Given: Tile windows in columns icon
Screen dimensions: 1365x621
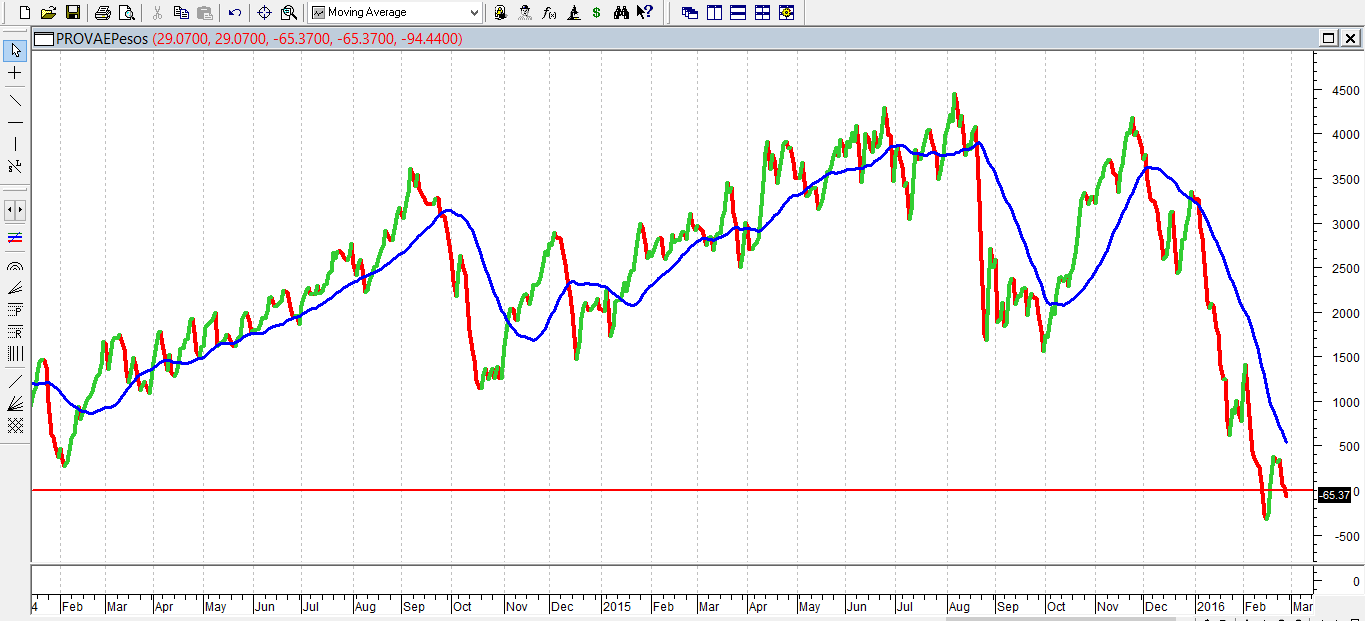Looking at the screenshot, I should point(714,13).
